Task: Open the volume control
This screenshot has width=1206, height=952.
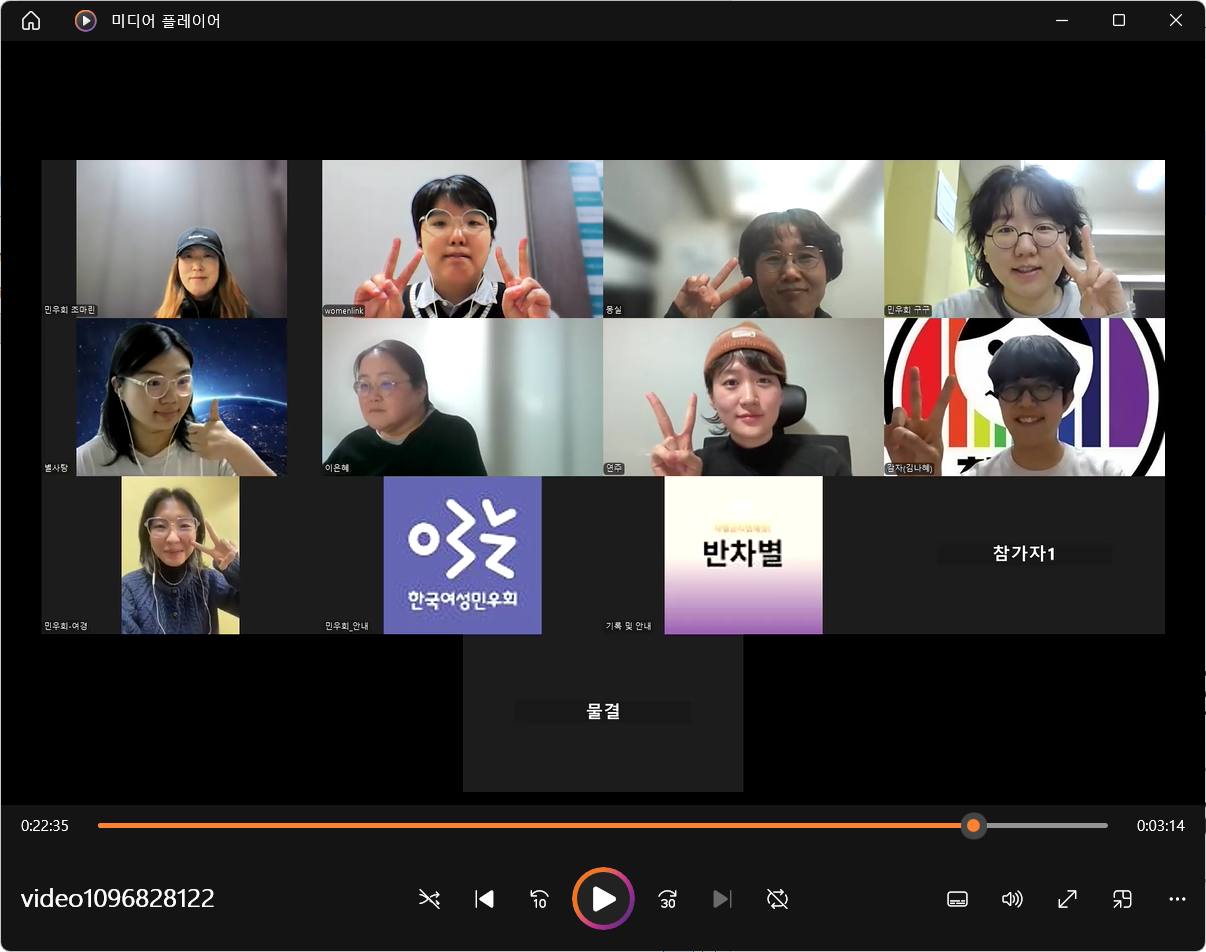Action: click(1012, 899)
